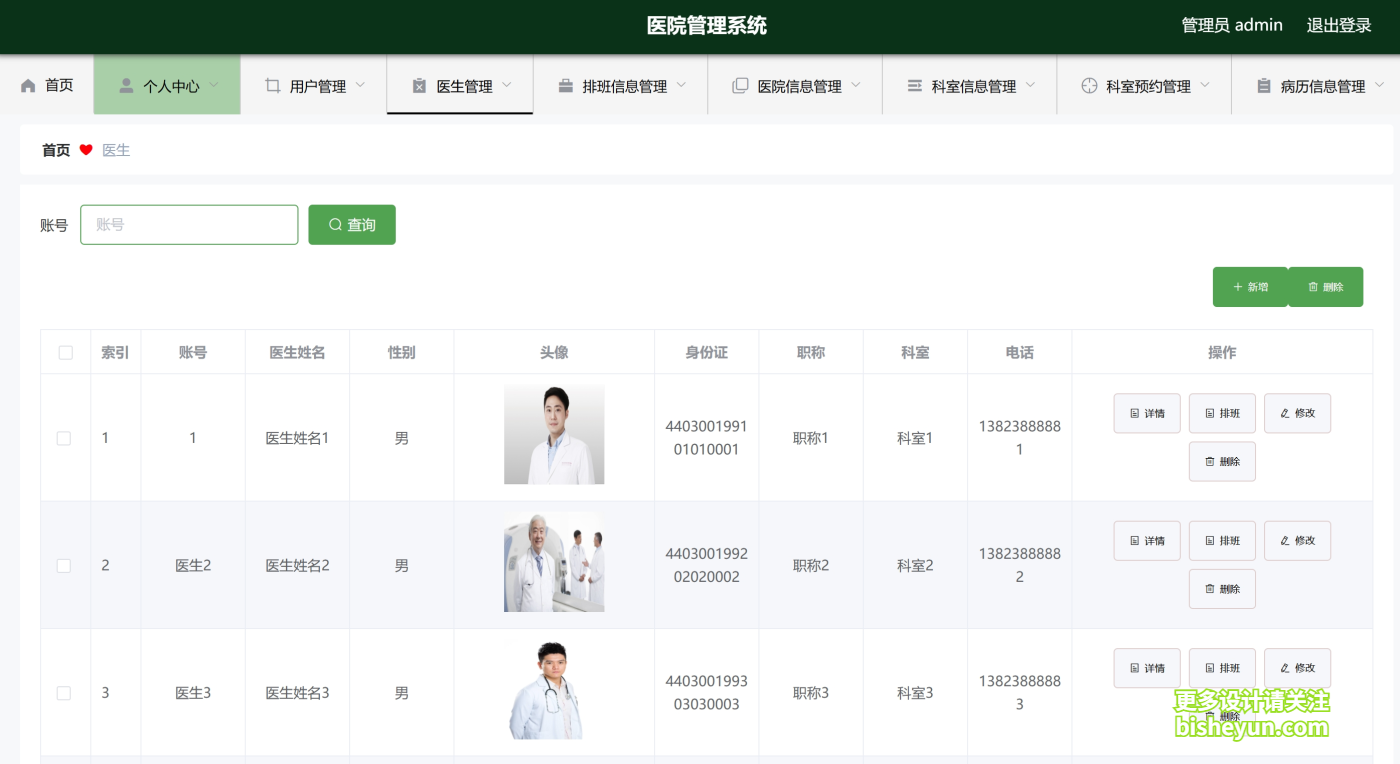Open the 排班信息管理 menu label
Viewport: 1400px width, 764px height.
point(625,87)
